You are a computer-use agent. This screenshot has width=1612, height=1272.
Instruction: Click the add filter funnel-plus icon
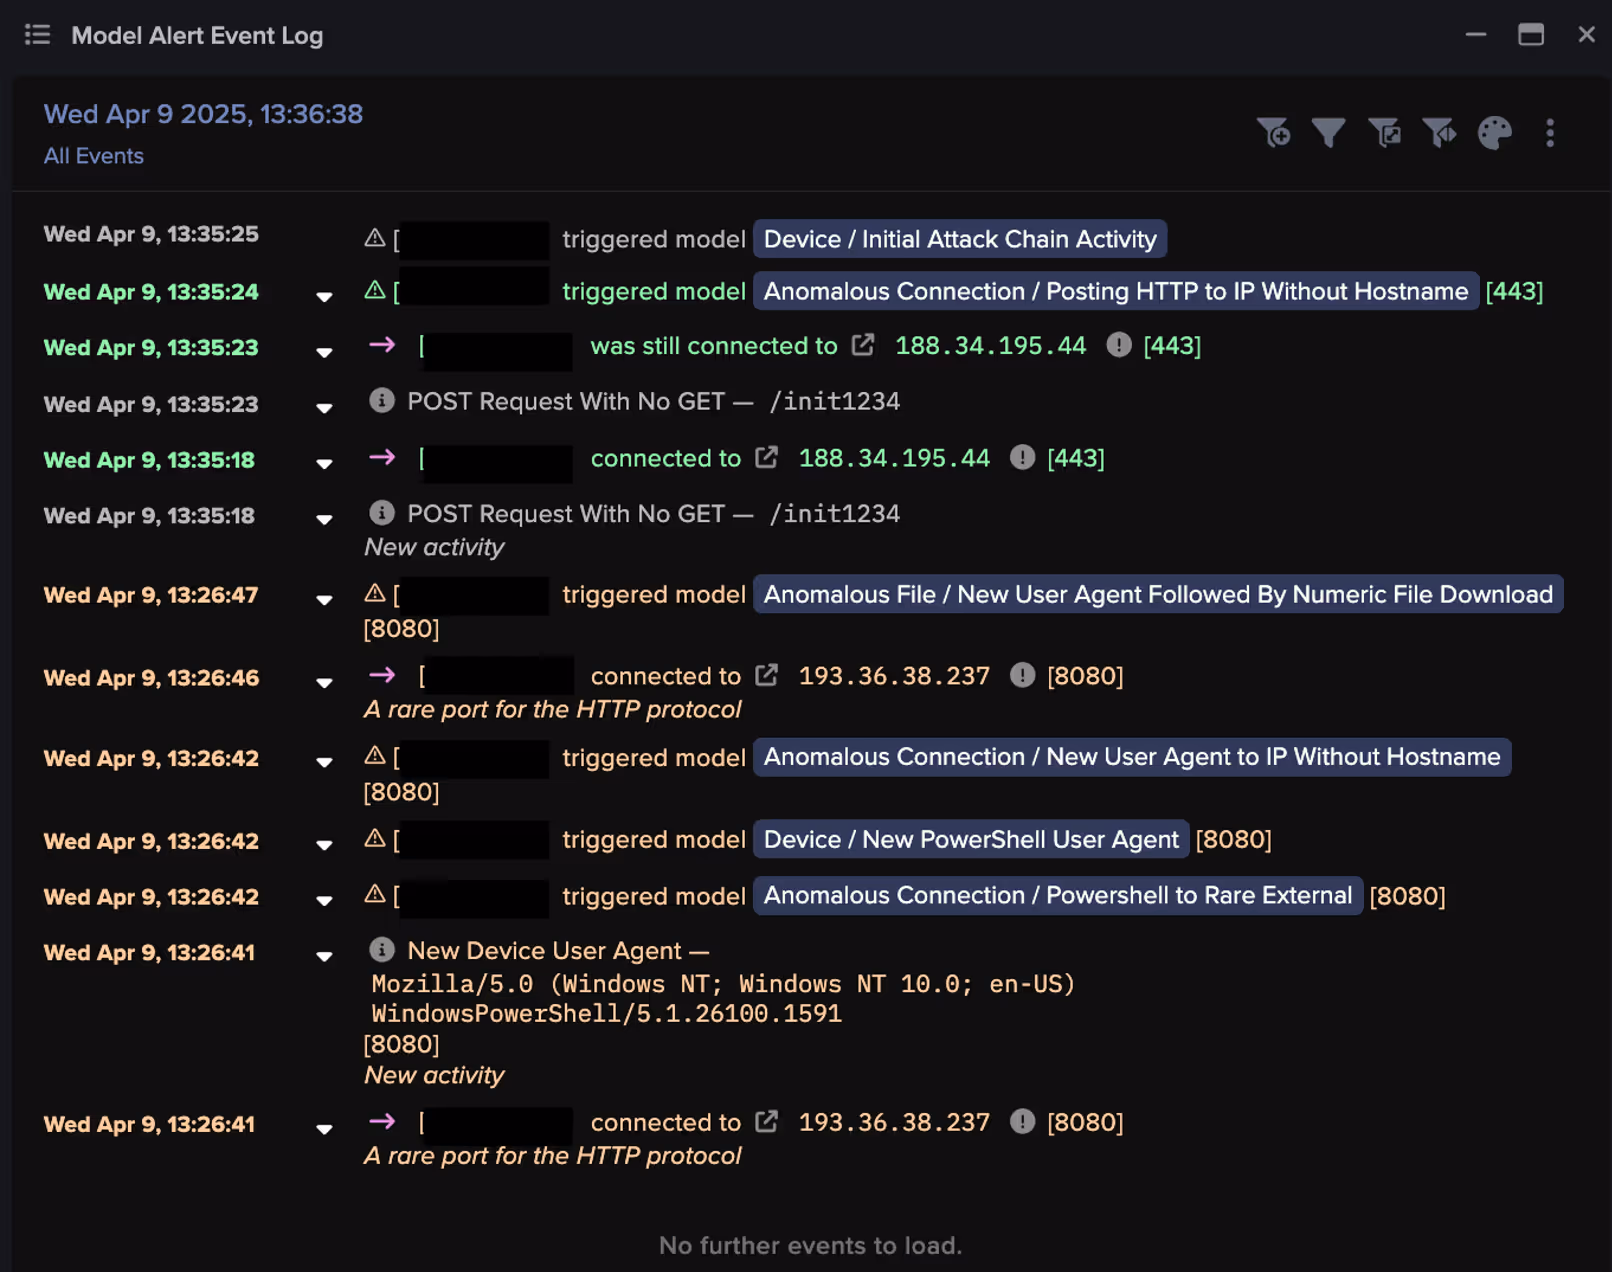pyautogui.click(x=1274, y=133)
